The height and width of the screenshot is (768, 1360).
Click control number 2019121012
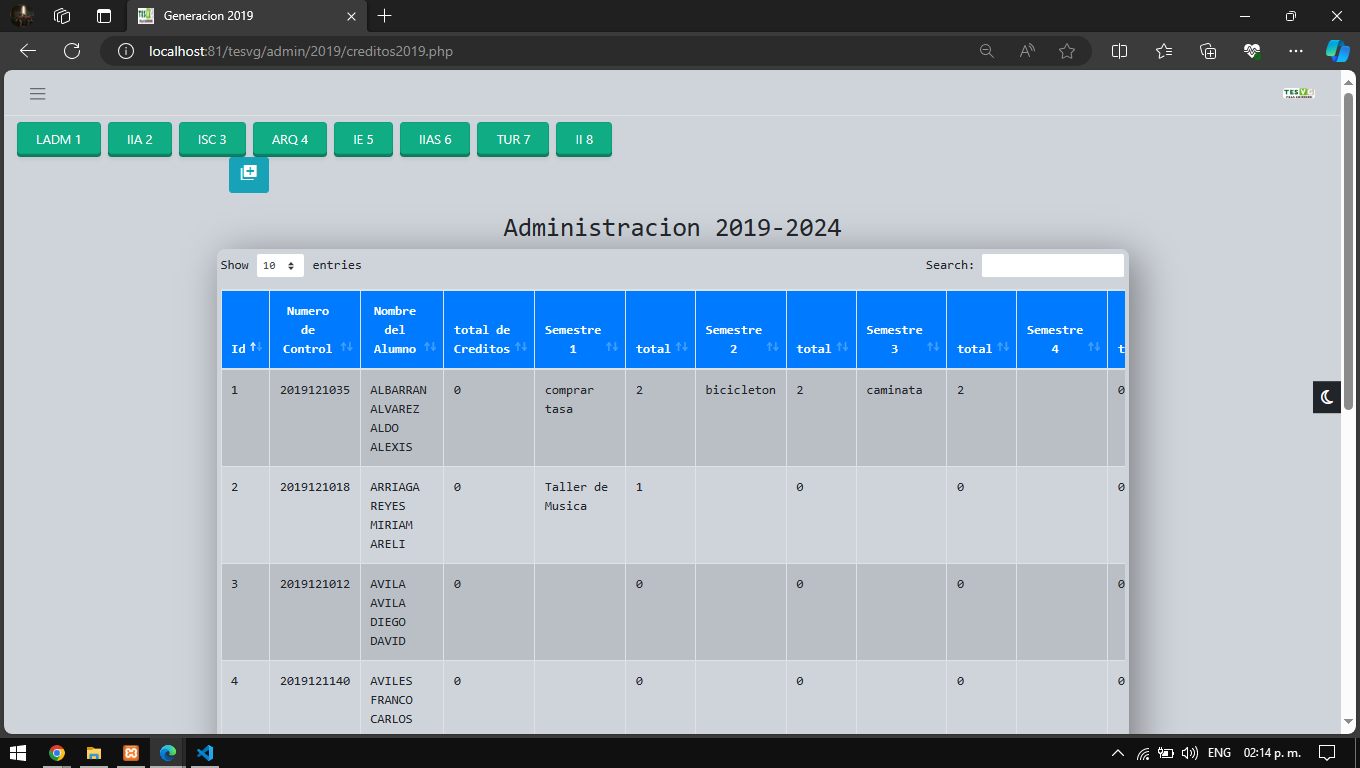(x=315, y=584)
